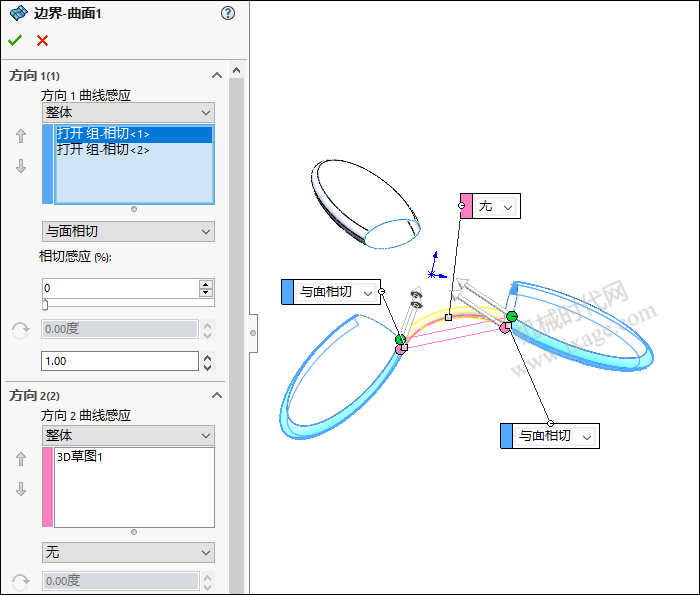The image size is (700, 595).
Task: Click right green connector point on curve
Action: (512, 316)
